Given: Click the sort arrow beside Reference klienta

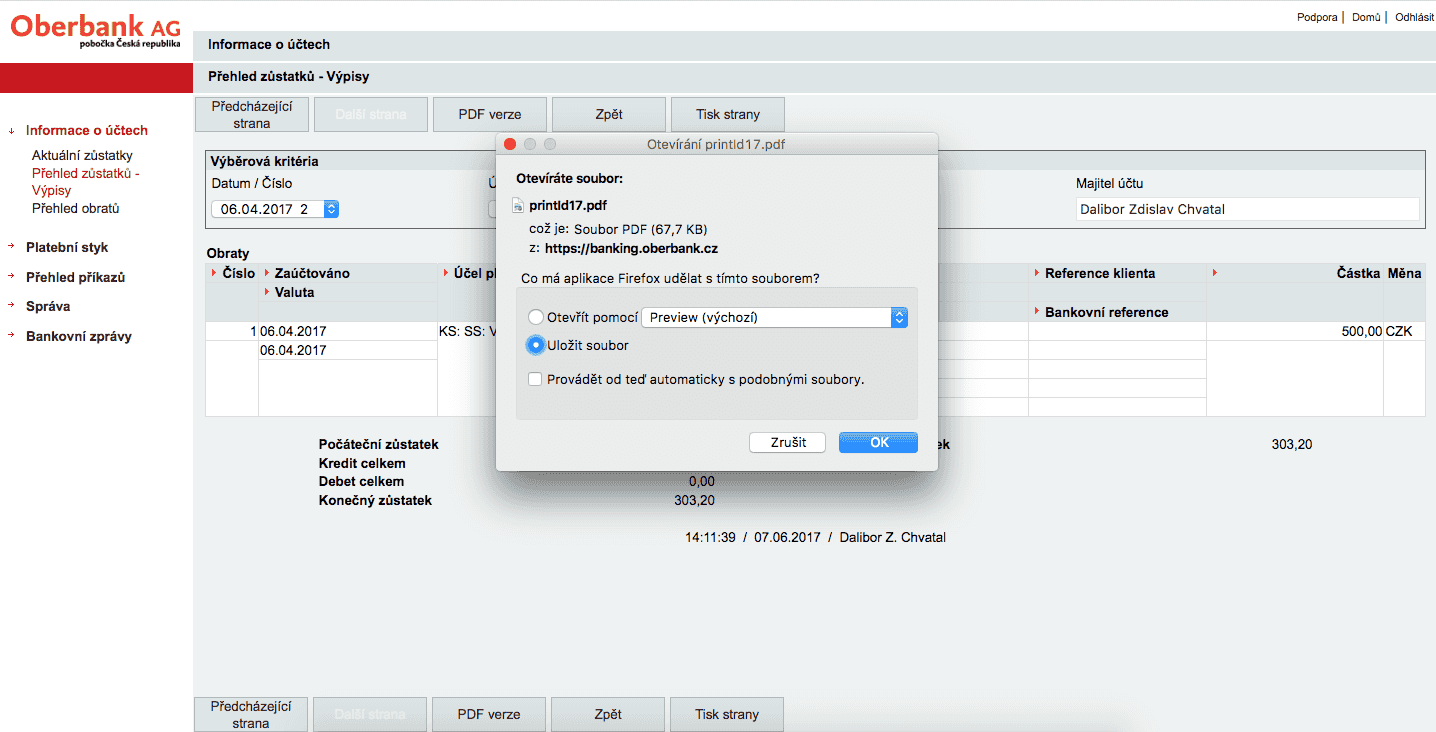Looking at the screenshot, I should coord(1037,273).
